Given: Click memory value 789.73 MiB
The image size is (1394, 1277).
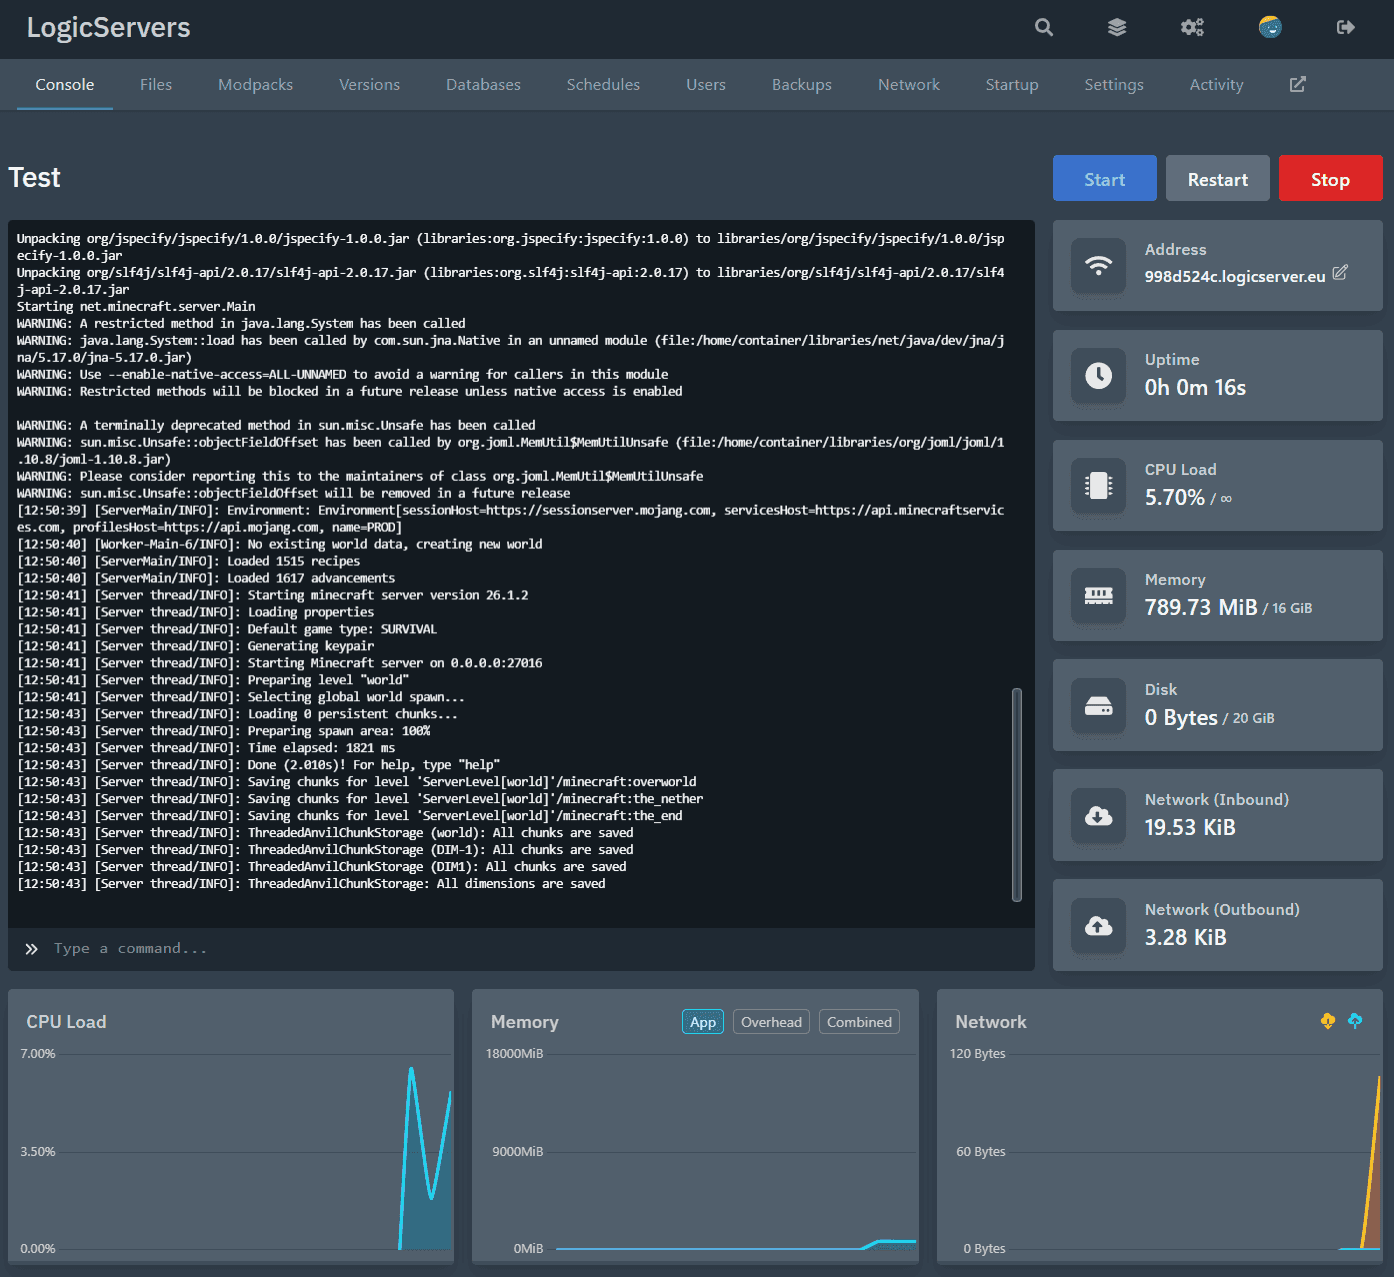Looking at the screenshot, I should pos(1201,607).
